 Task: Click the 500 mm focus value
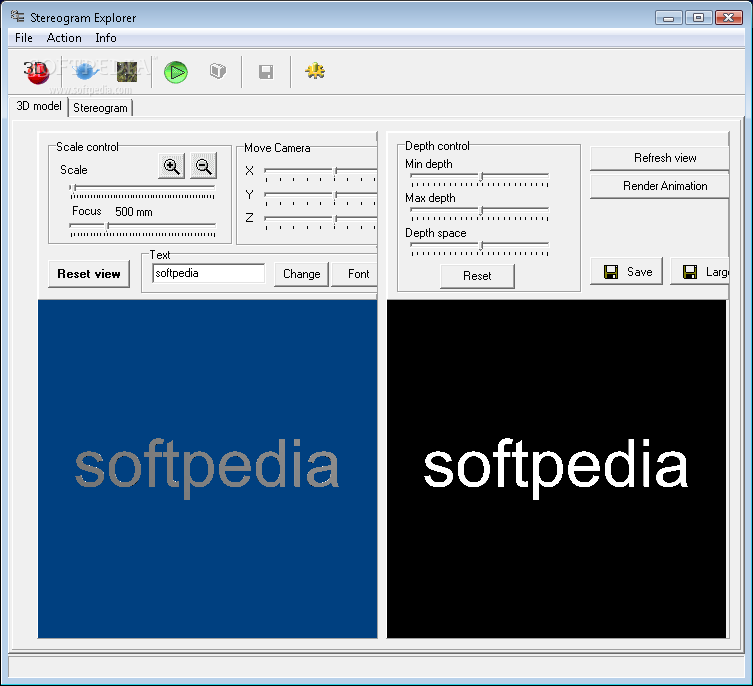pyautogui.click(x=134, y=212)
